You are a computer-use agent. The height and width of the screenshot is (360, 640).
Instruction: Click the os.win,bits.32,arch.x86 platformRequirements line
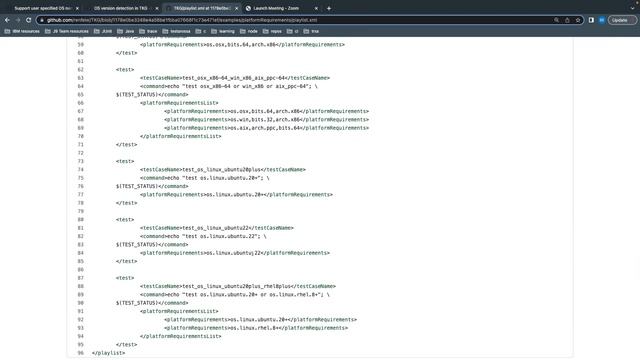[267, 120]
